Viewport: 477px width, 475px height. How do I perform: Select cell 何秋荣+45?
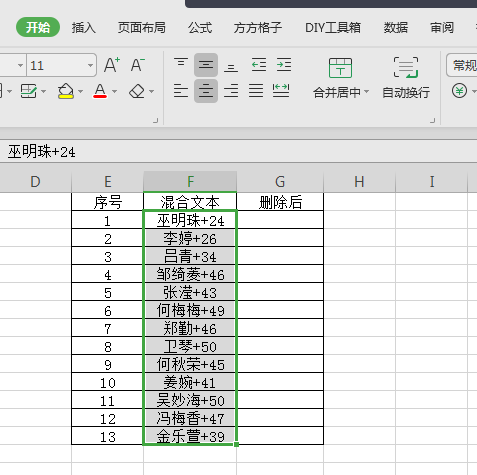click(190, 364)
